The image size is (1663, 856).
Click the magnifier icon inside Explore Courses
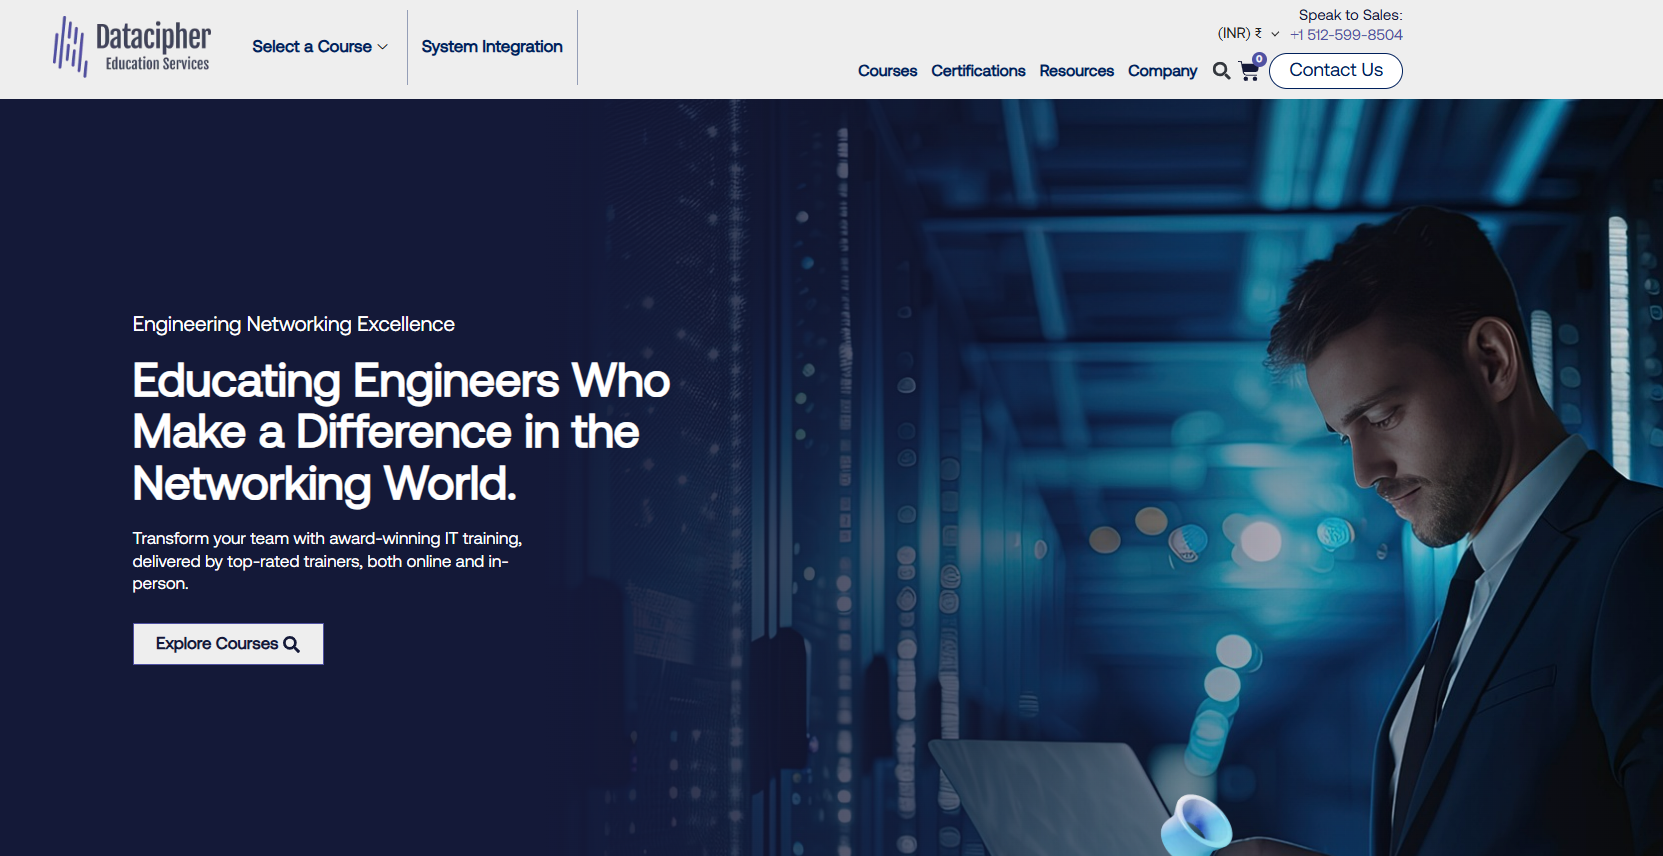(292, 645)
